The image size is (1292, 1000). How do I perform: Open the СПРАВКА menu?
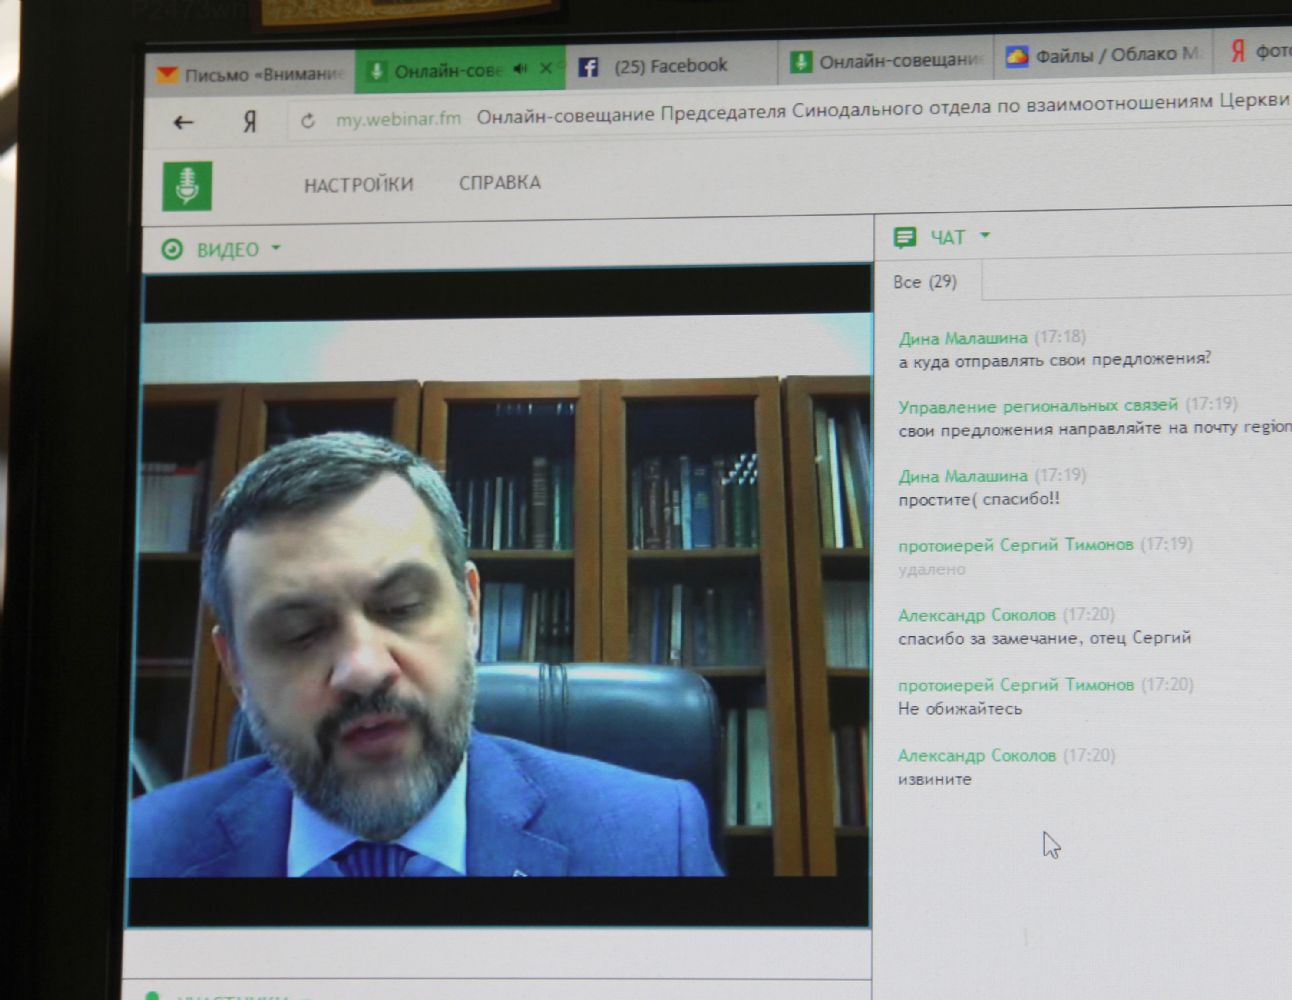click(x=499, y=183)
